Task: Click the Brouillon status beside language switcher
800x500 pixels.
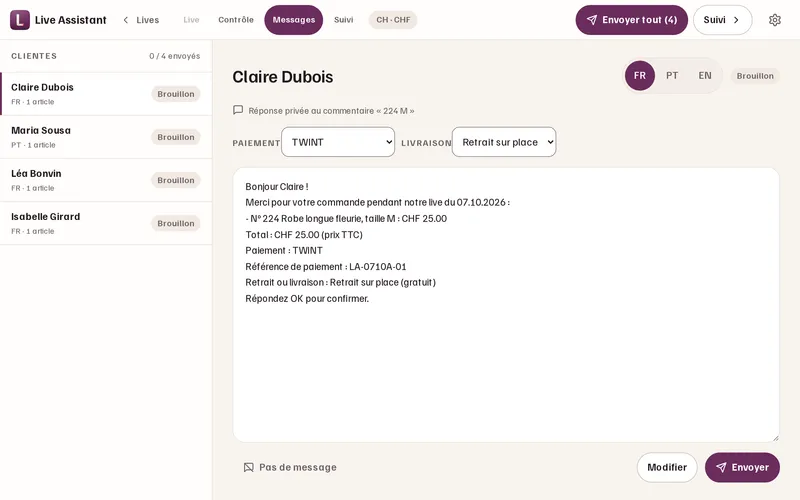Action: tap(755, 76)
